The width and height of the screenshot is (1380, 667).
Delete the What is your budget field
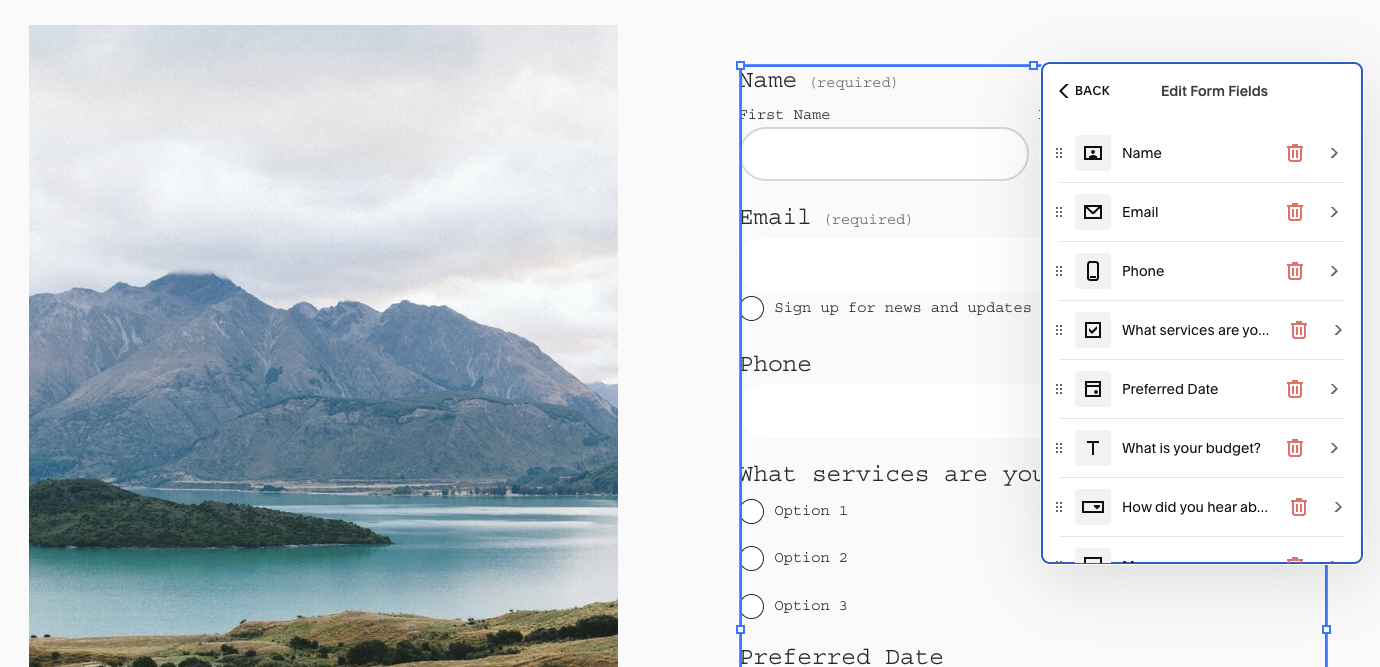(1295, 448)
